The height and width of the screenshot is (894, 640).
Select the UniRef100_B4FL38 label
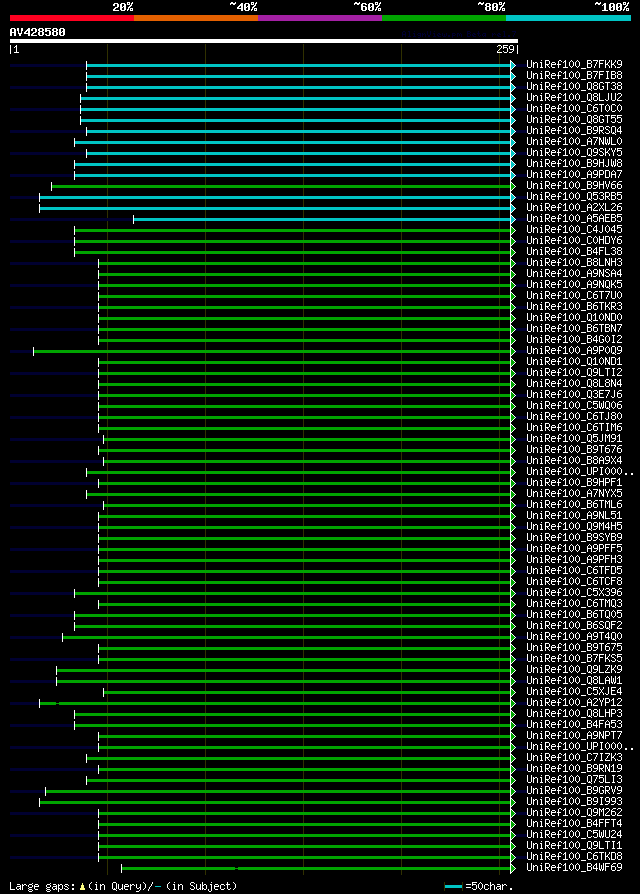coord(574,251)
